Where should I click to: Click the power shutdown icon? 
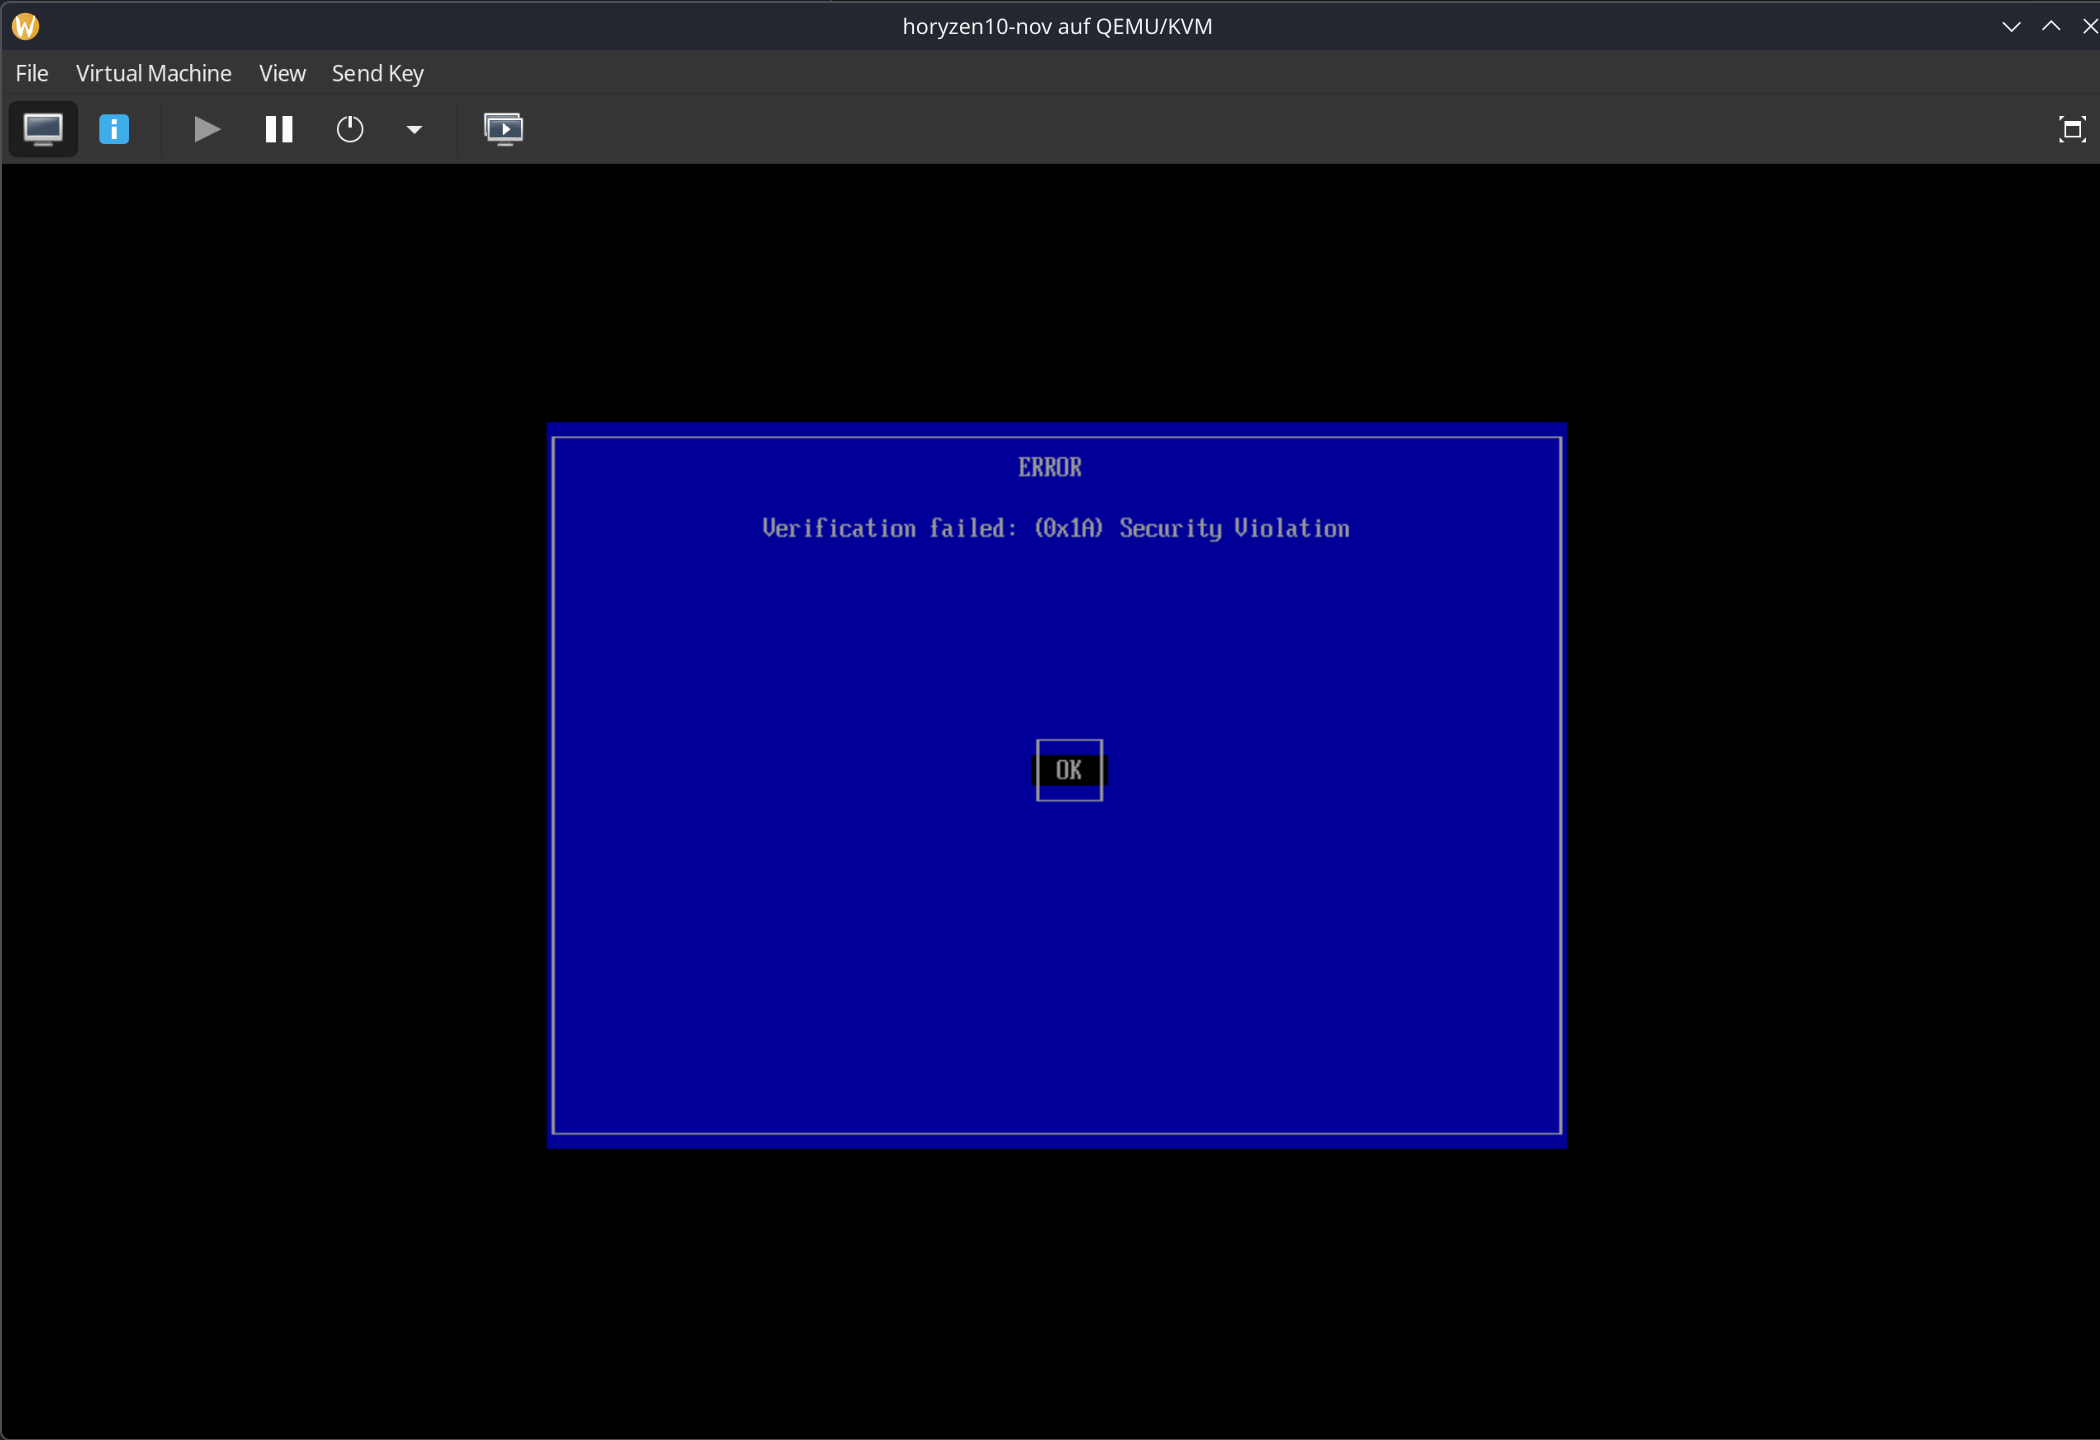[x=350, y=129]
